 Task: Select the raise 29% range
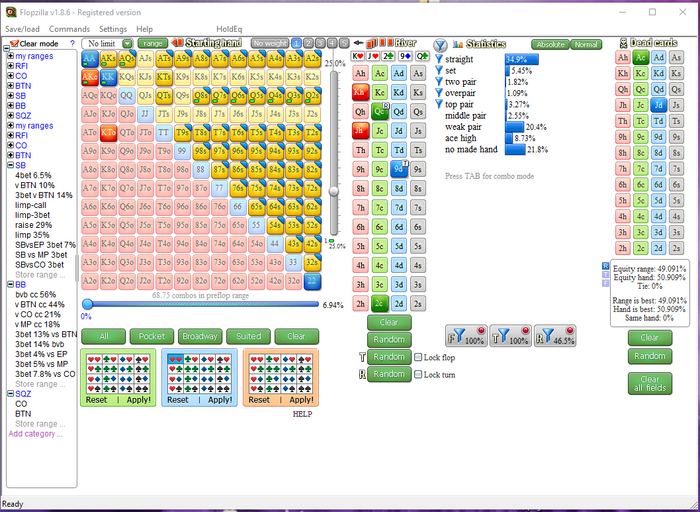pos(33,225)
